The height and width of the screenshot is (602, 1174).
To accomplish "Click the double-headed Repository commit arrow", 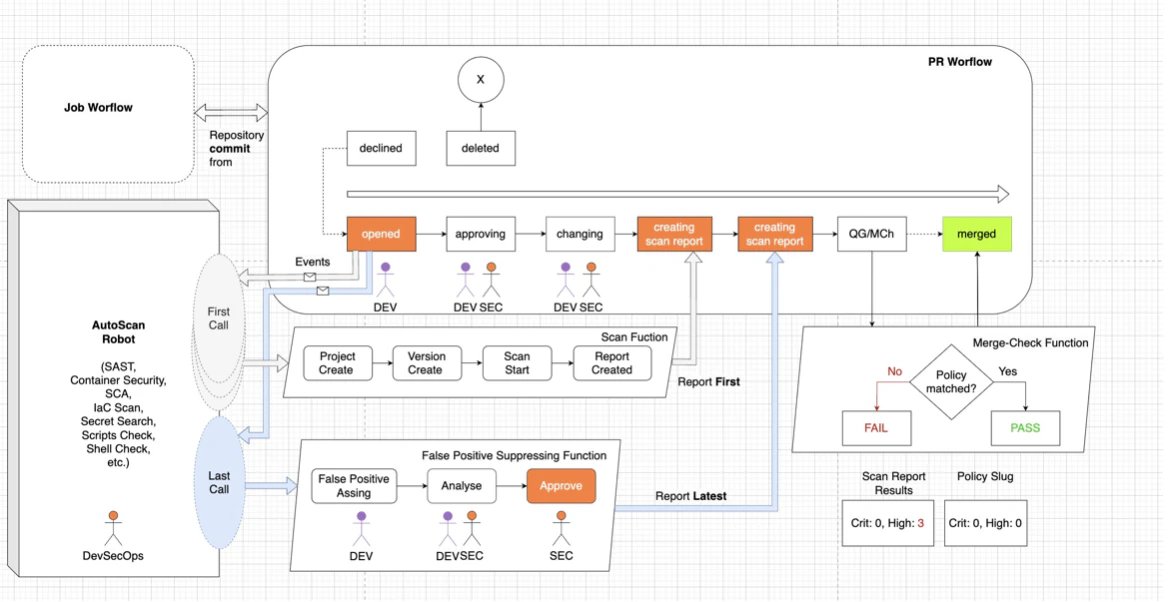I will (x=231, y=113).
